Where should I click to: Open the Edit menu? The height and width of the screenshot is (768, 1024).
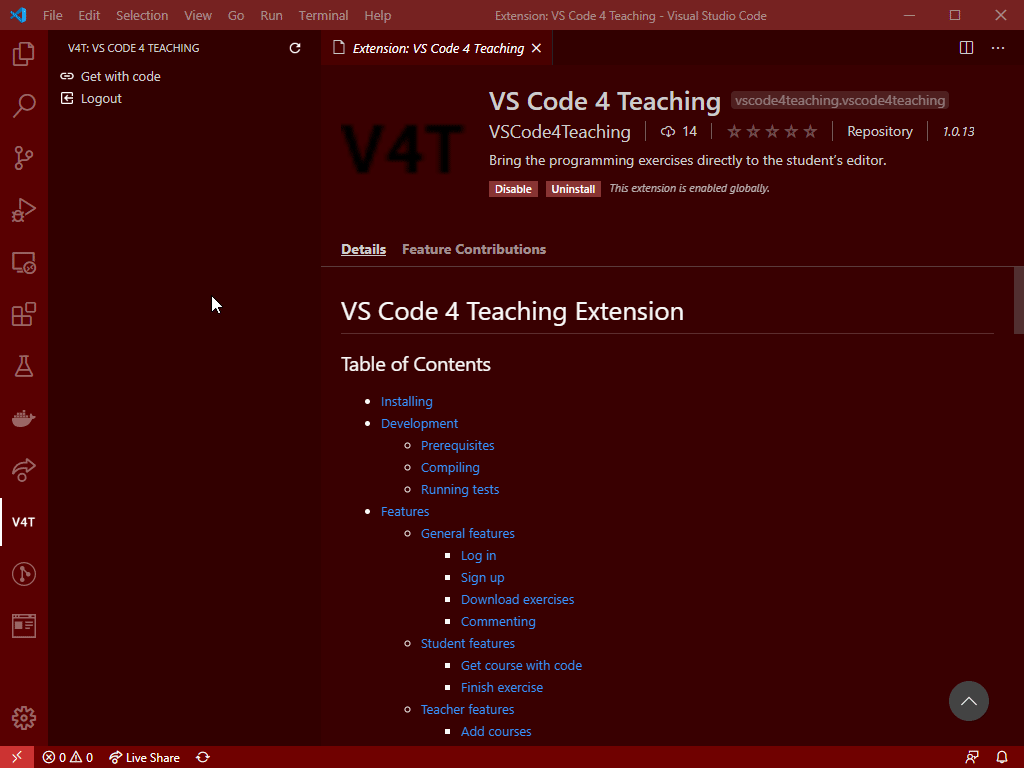89,15
